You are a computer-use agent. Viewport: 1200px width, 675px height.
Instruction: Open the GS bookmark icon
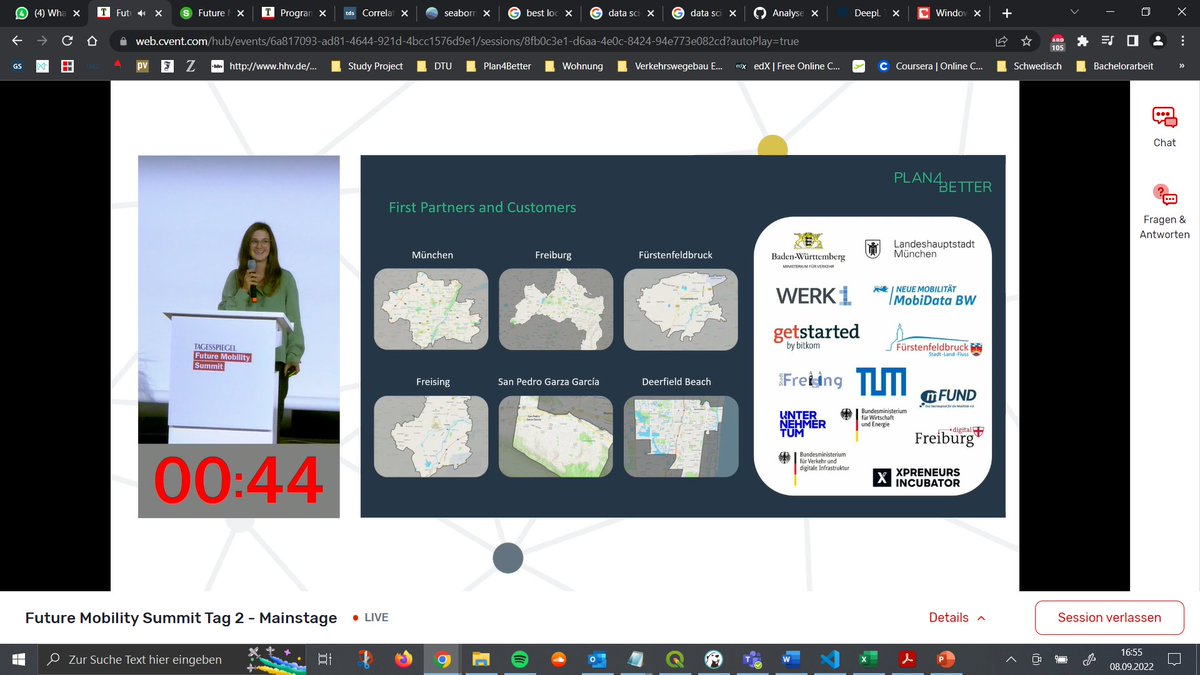[x=18, y=66]
